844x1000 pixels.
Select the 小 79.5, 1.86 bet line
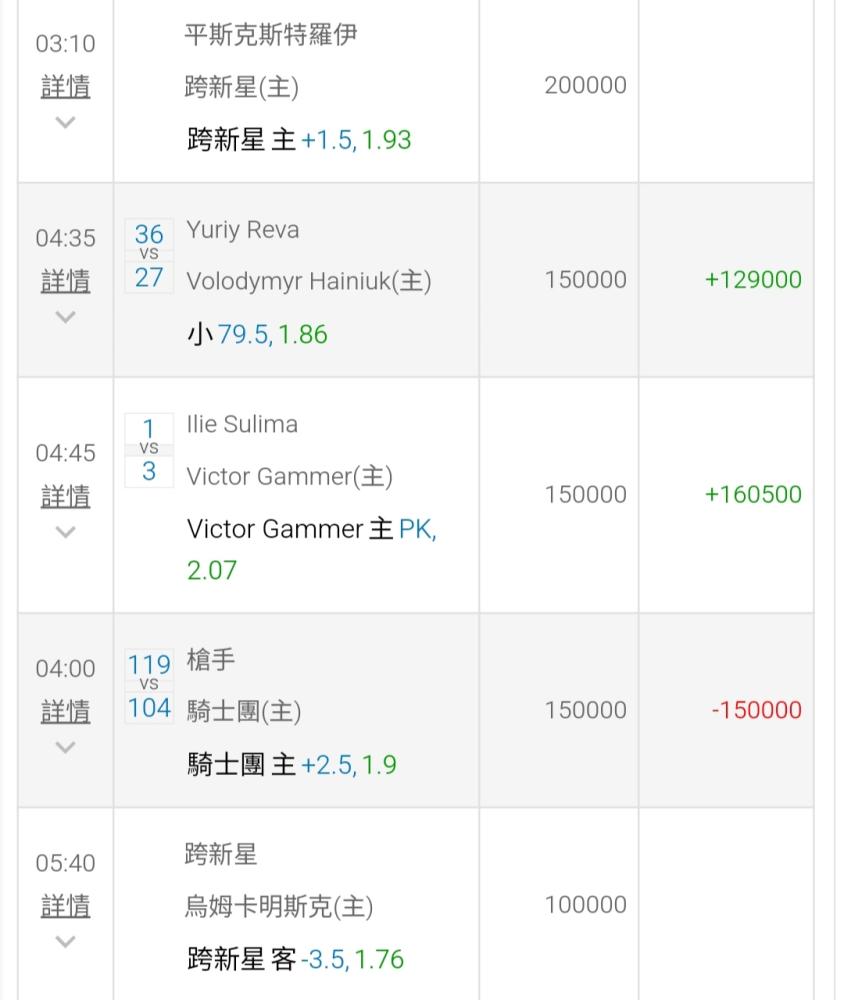[x=257, y=334]
